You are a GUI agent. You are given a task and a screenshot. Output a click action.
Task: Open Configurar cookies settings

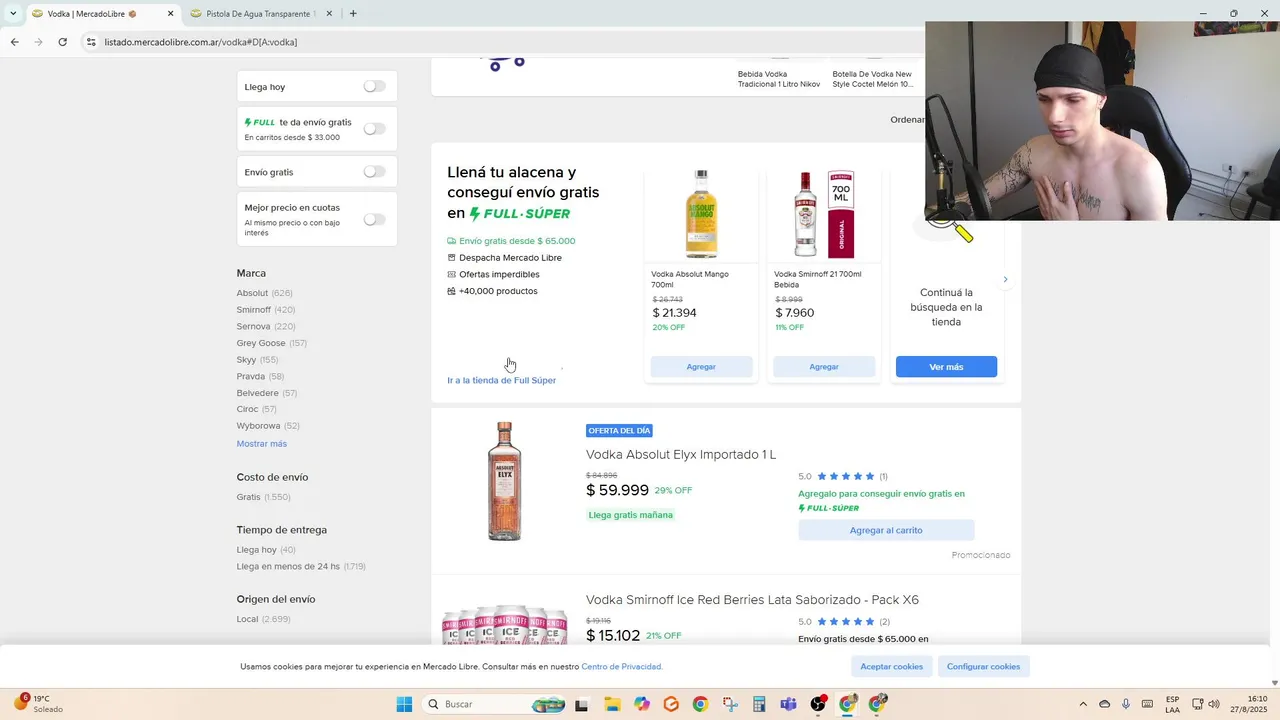984,666
